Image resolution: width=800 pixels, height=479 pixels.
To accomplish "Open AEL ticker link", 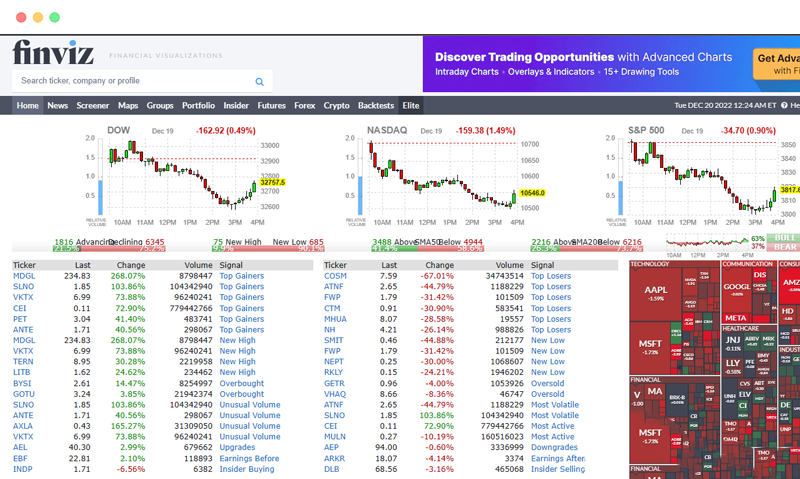I will pos(20,447).
